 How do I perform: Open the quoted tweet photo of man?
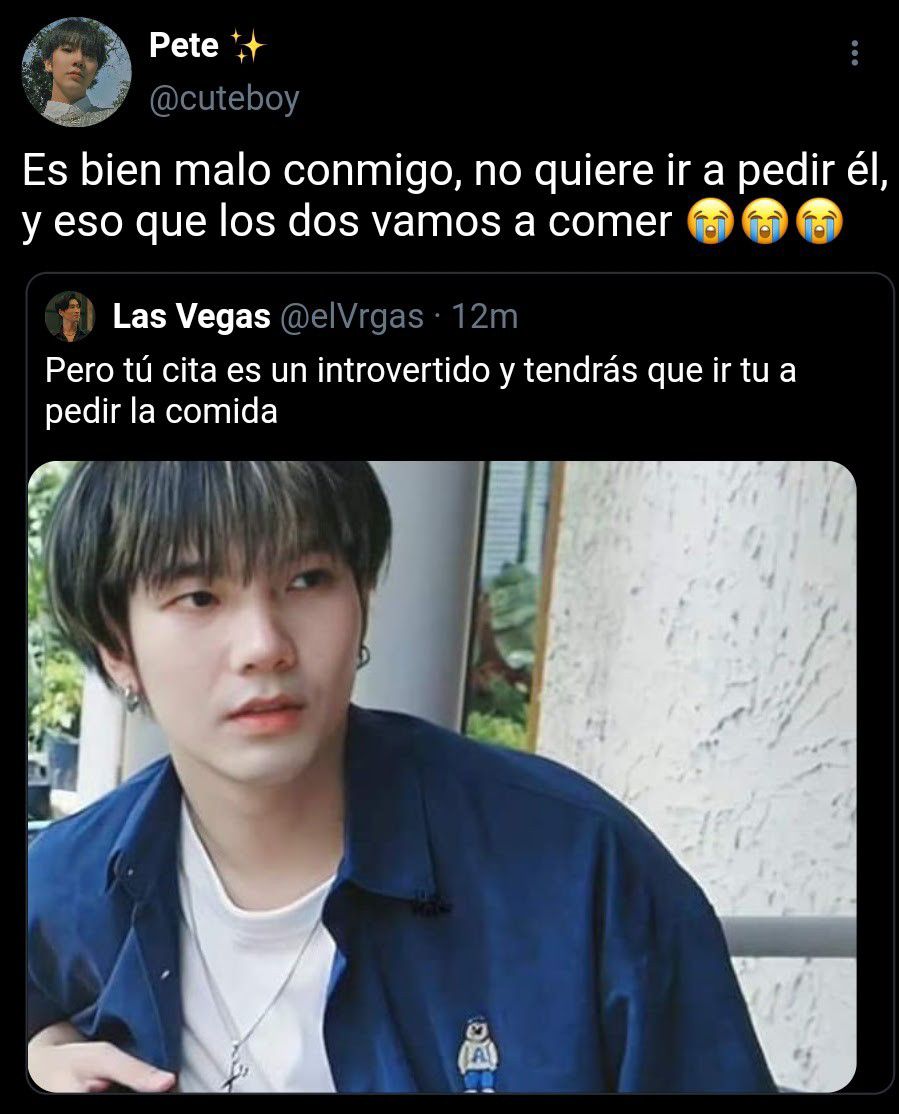coord(442,777)
